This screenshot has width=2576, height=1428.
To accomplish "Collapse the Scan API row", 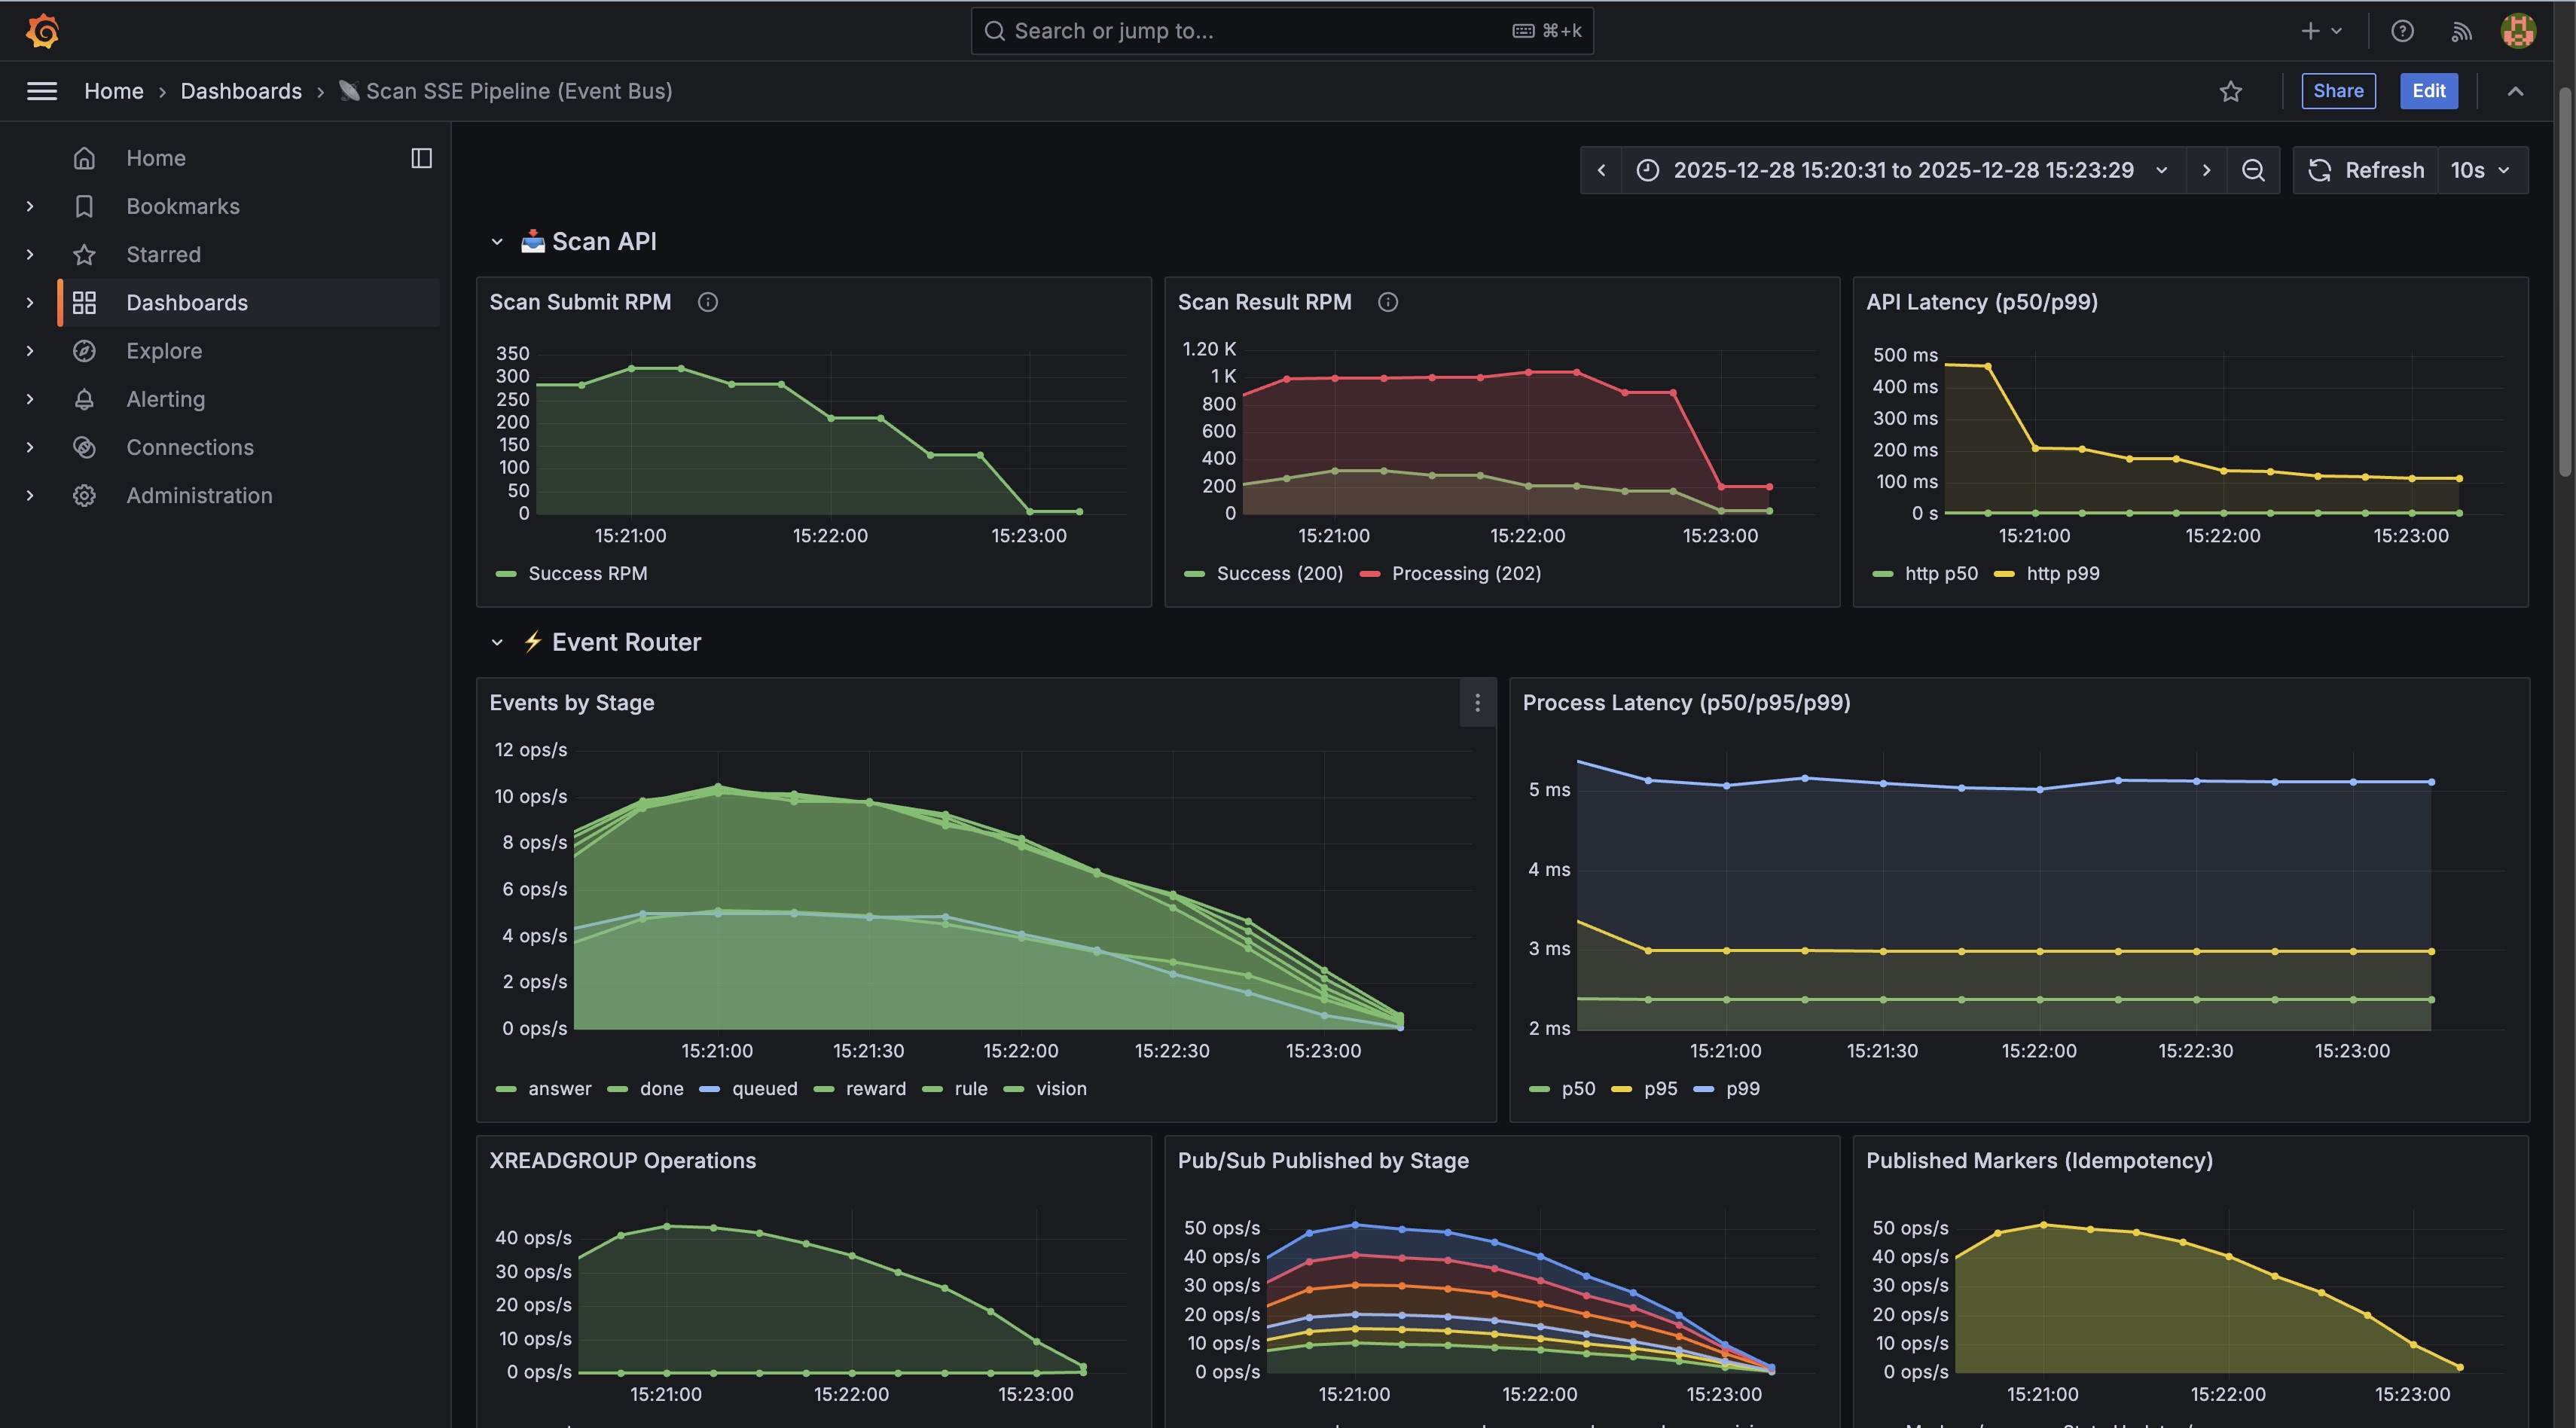I will pyautogui.click(x=497, y=241).
